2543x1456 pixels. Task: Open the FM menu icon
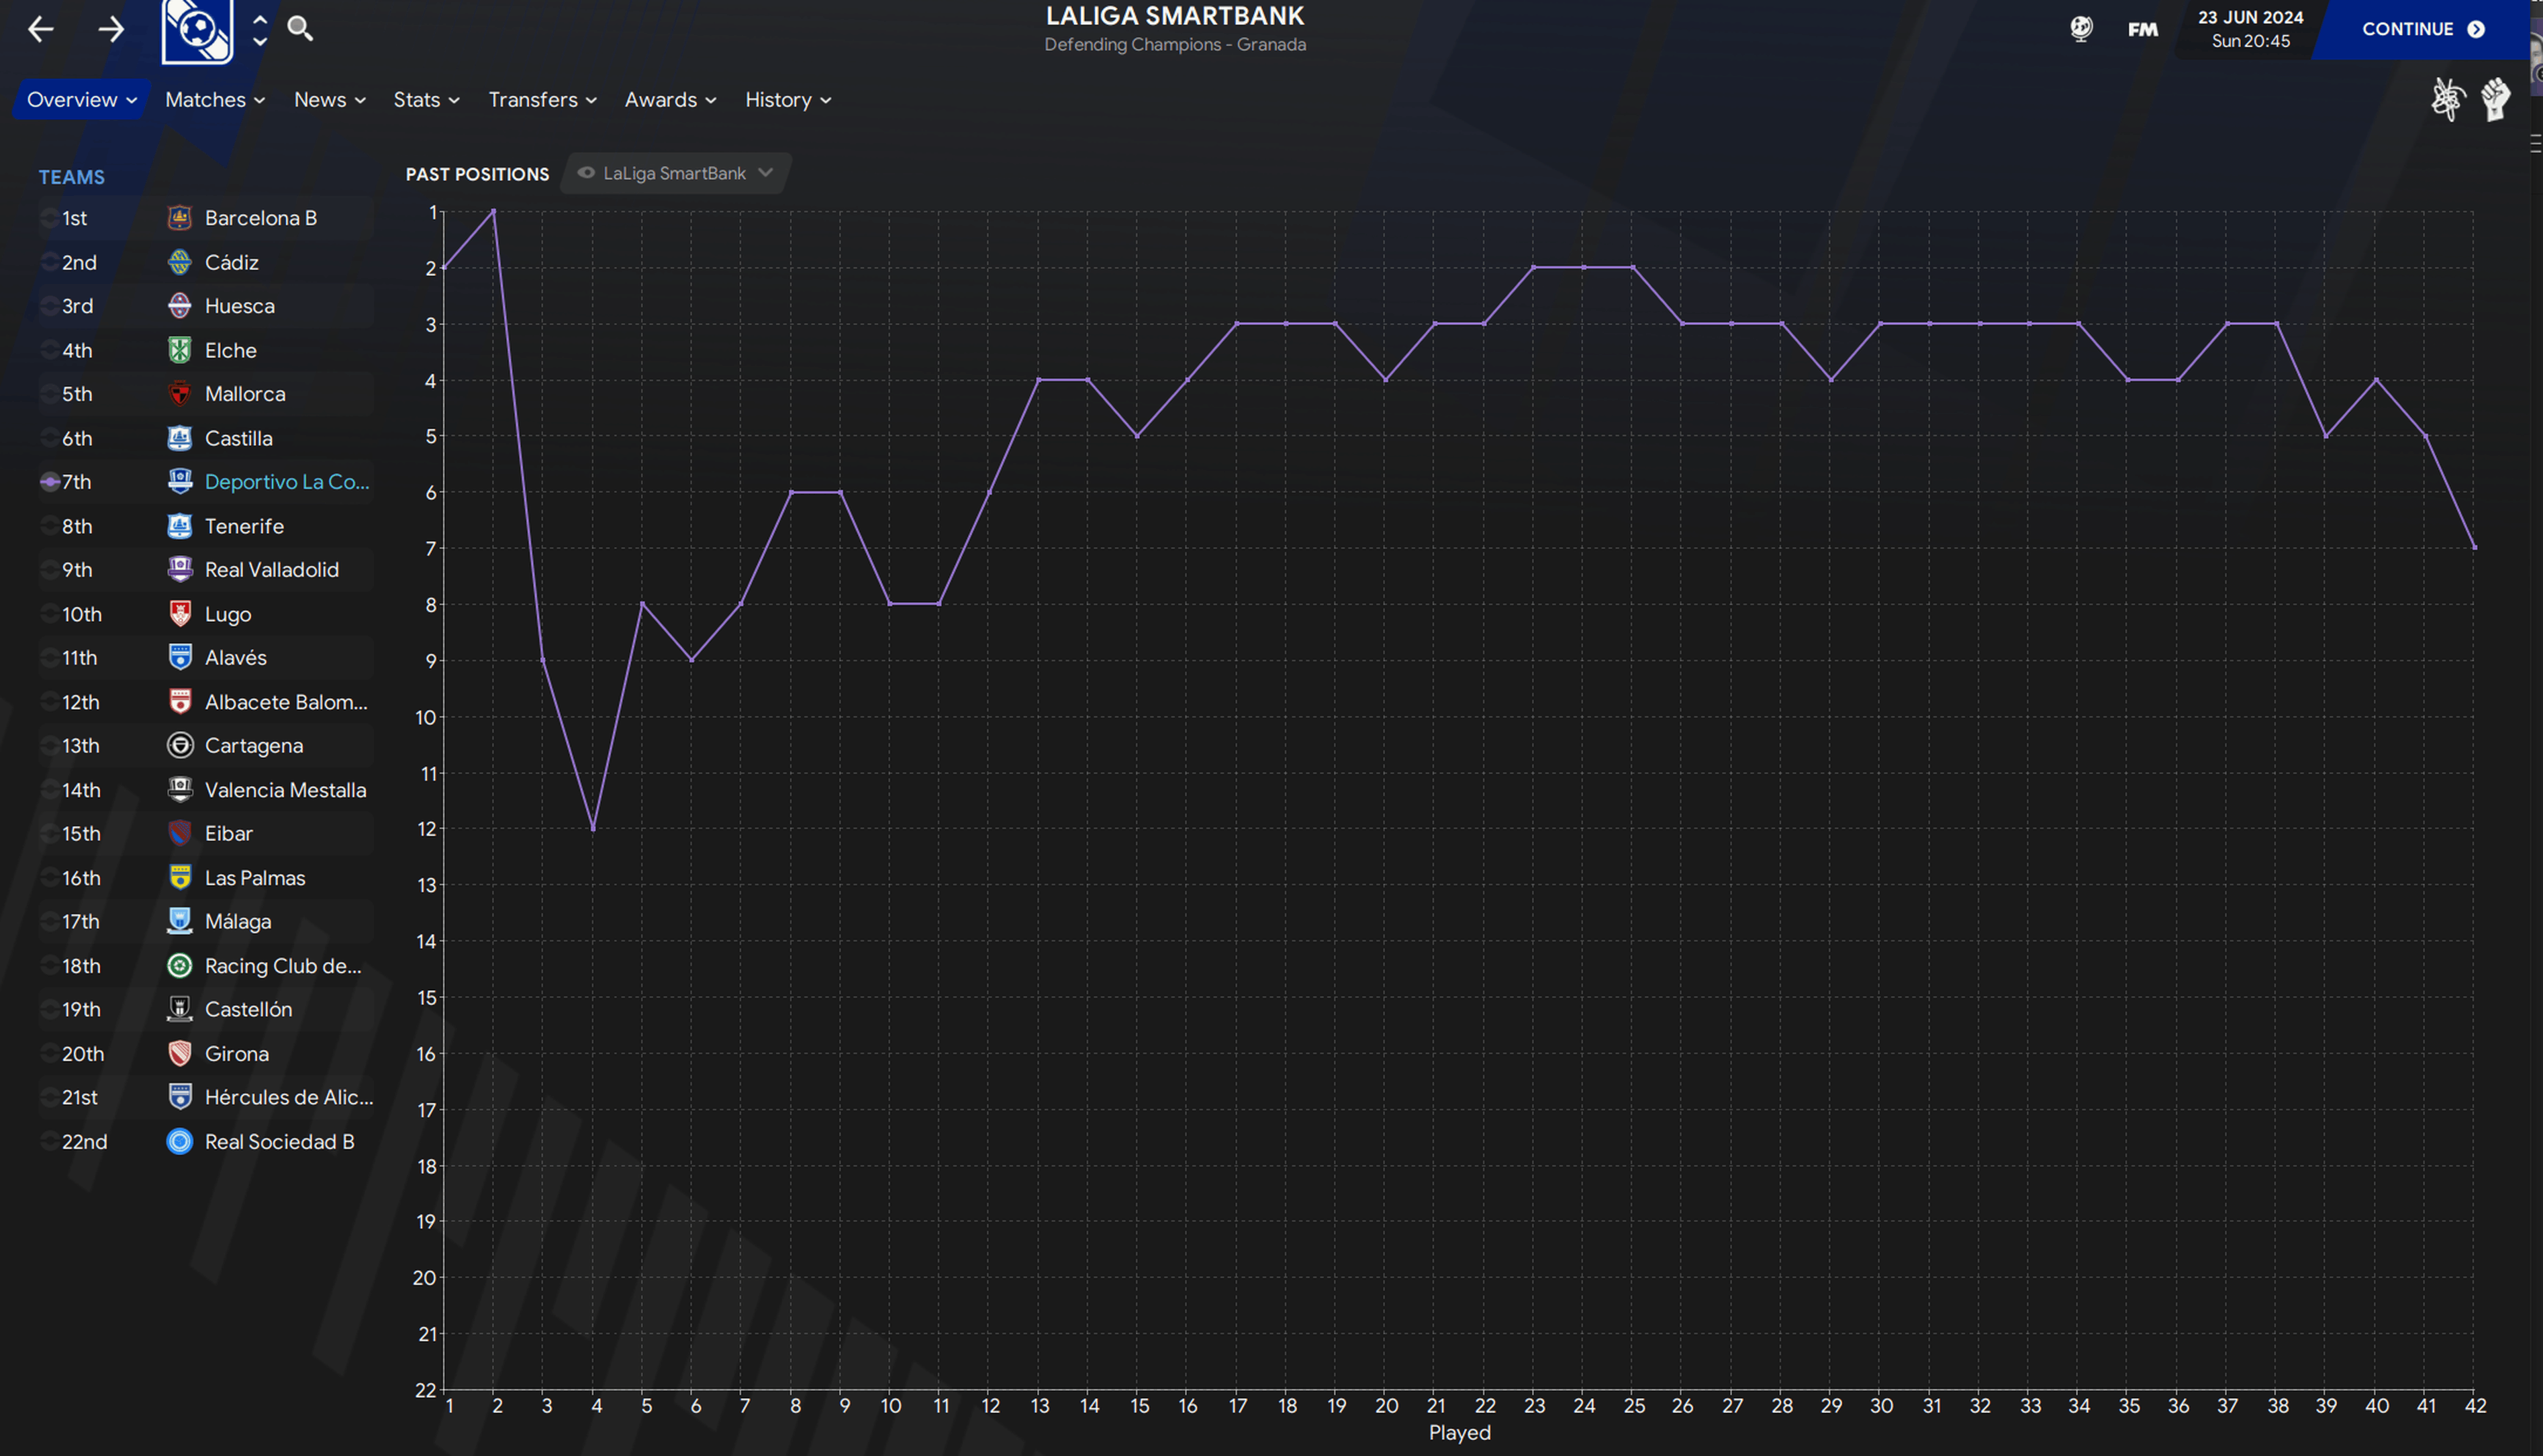pos(2142,29)
